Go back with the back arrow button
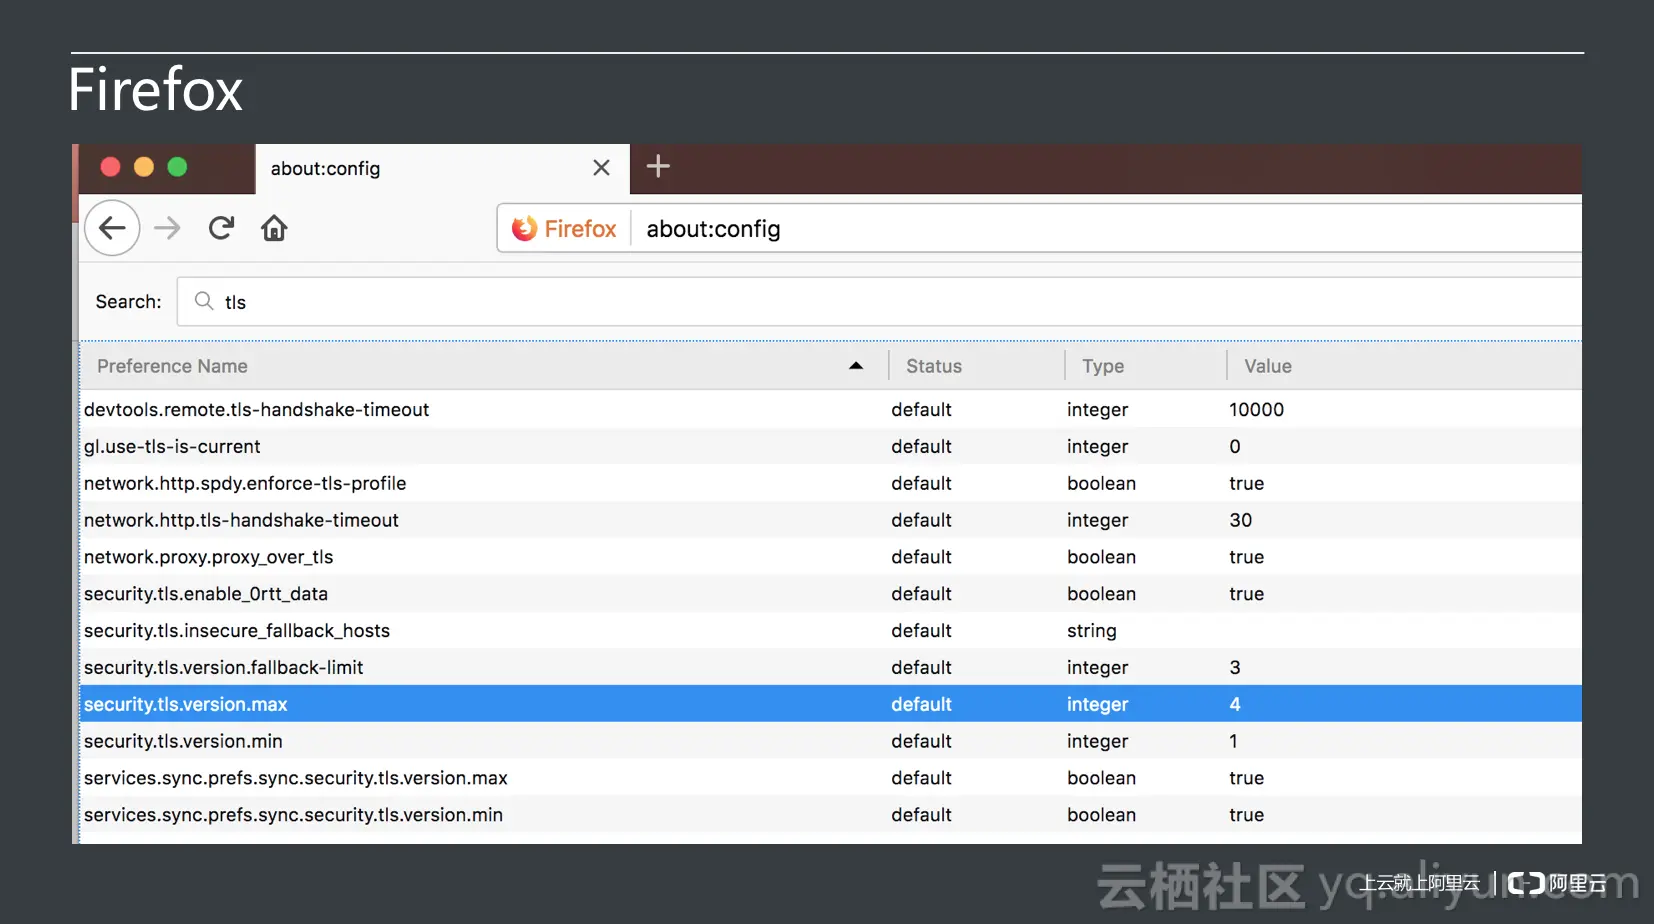Viewport: 1654px width, 924px height. pyautogui.click(x=112, y=228)
